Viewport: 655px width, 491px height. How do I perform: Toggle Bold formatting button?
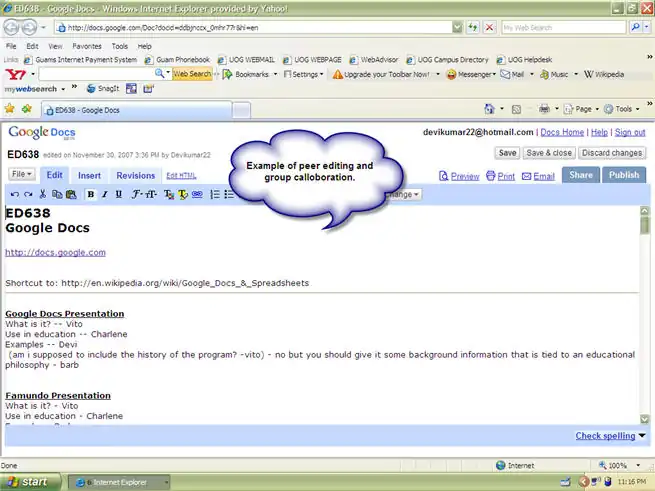[x=91, y=194]
